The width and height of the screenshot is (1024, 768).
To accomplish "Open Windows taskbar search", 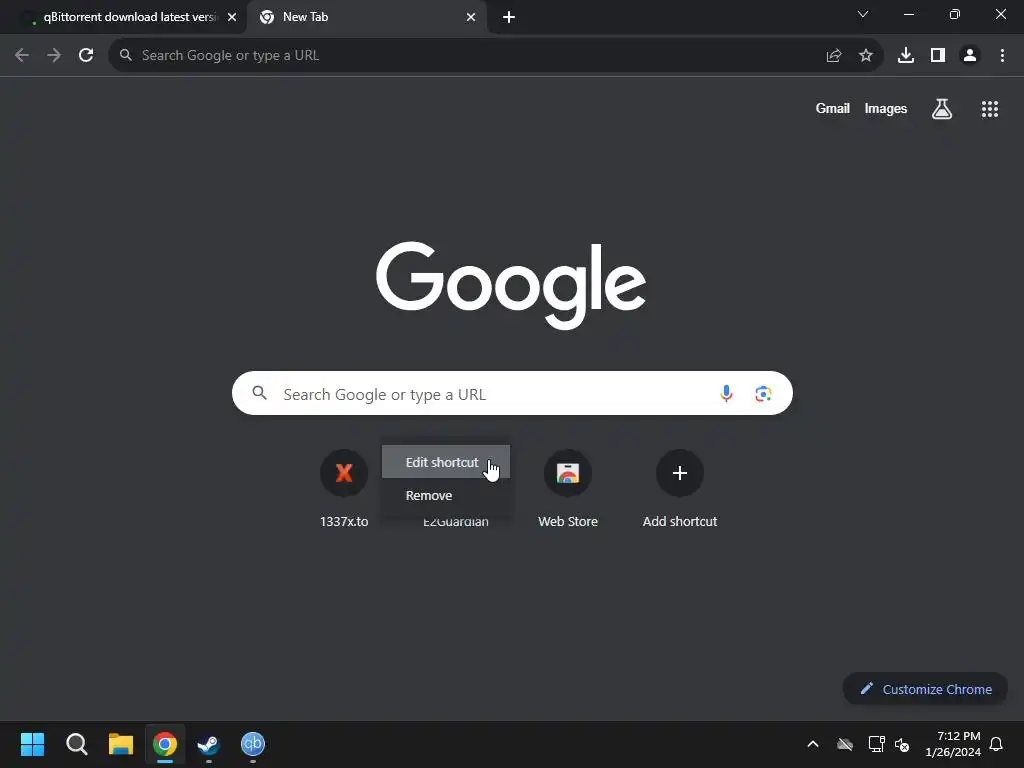I will (76, 744).
